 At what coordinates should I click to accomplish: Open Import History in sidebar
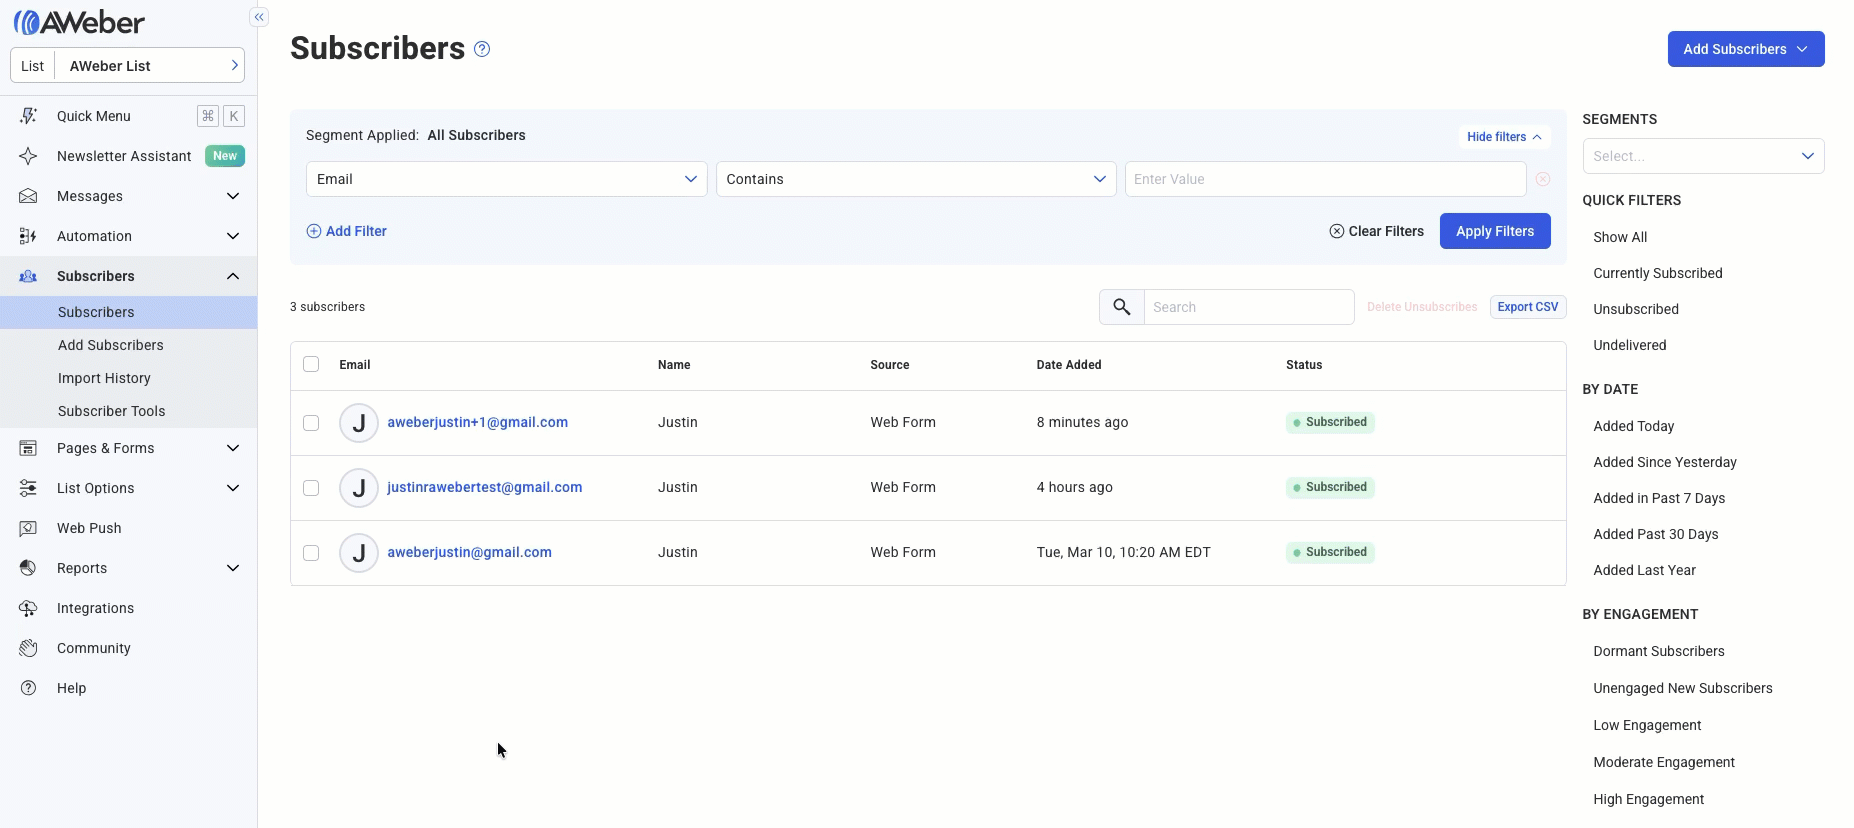(x=104, y=378)
